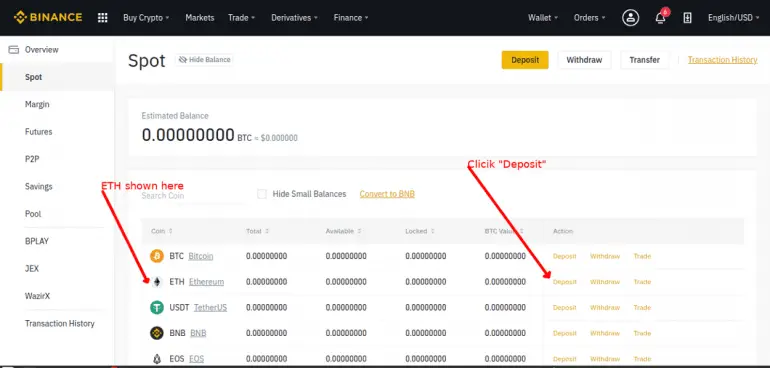Click Withdraw in the ETH row
770x368 pixels.
point(605,282)
